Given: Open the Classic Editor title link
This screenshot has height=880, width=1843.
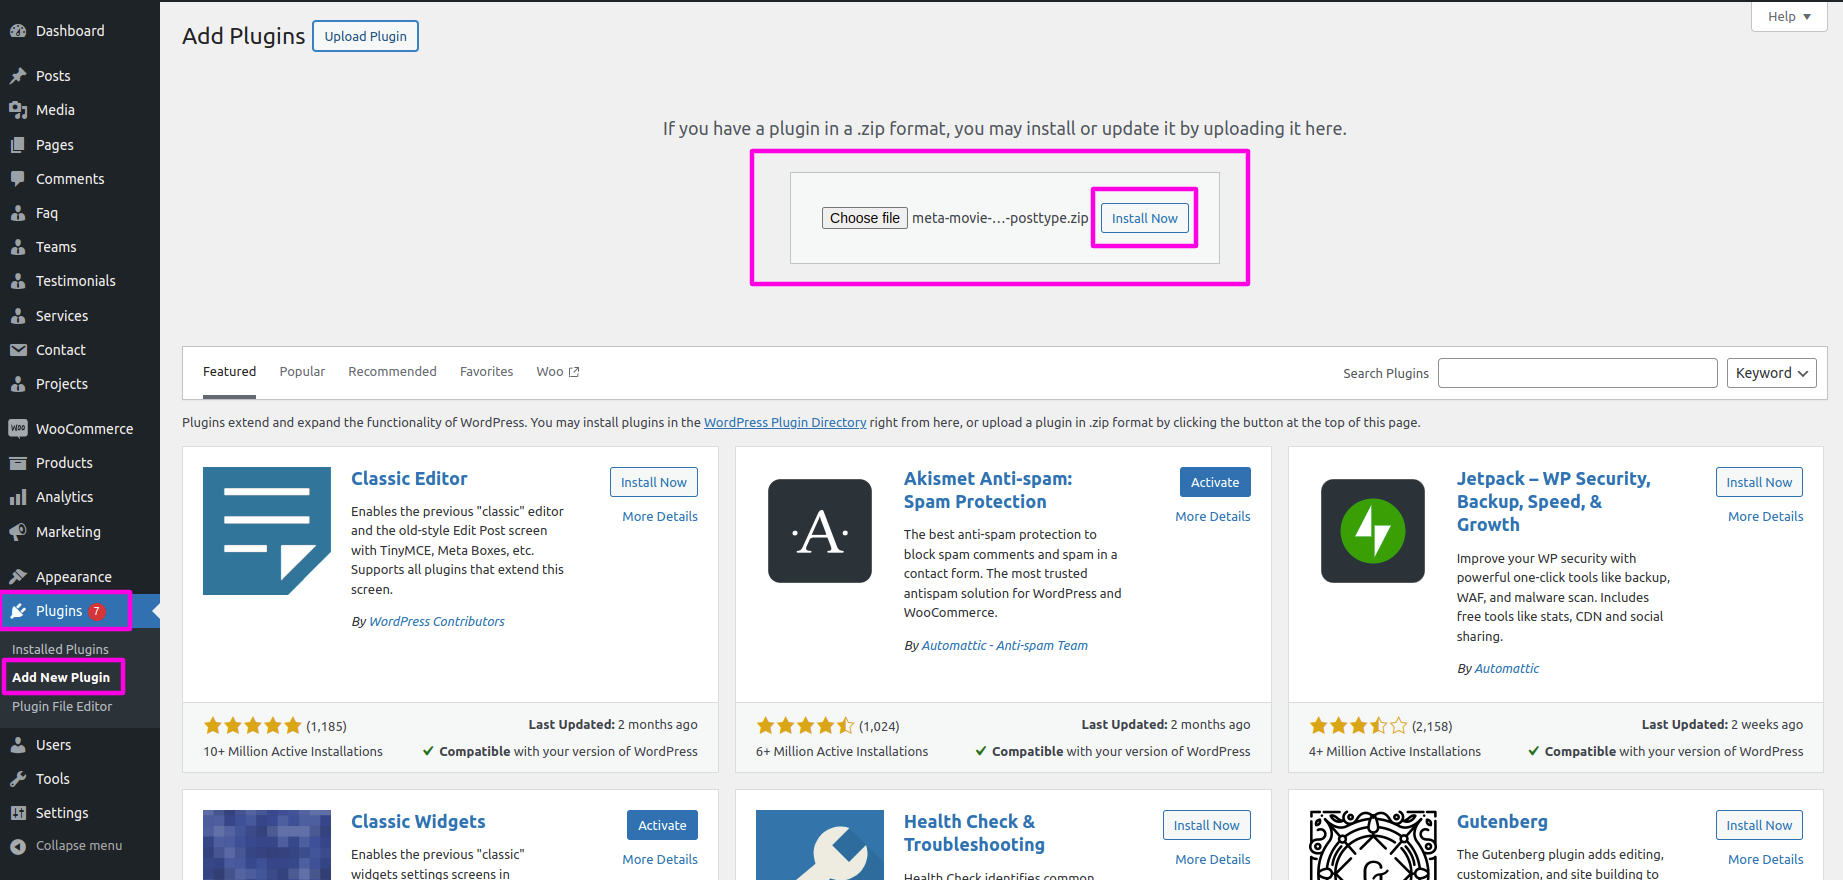Looking at the screenshot, I should click(x=409, y=479).
